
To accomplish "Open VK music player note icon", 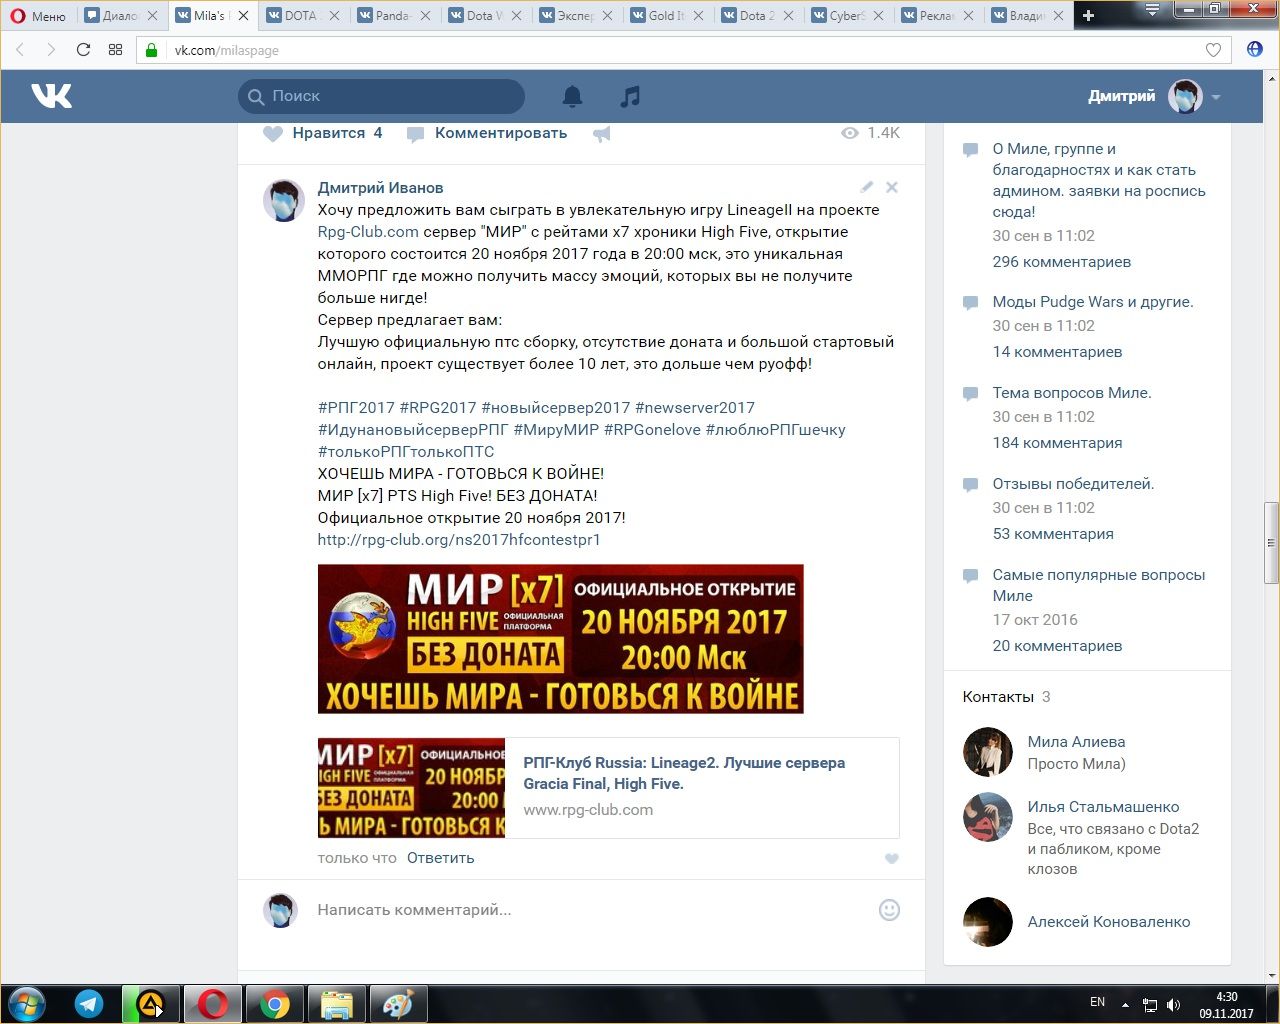I will point(629,96).
